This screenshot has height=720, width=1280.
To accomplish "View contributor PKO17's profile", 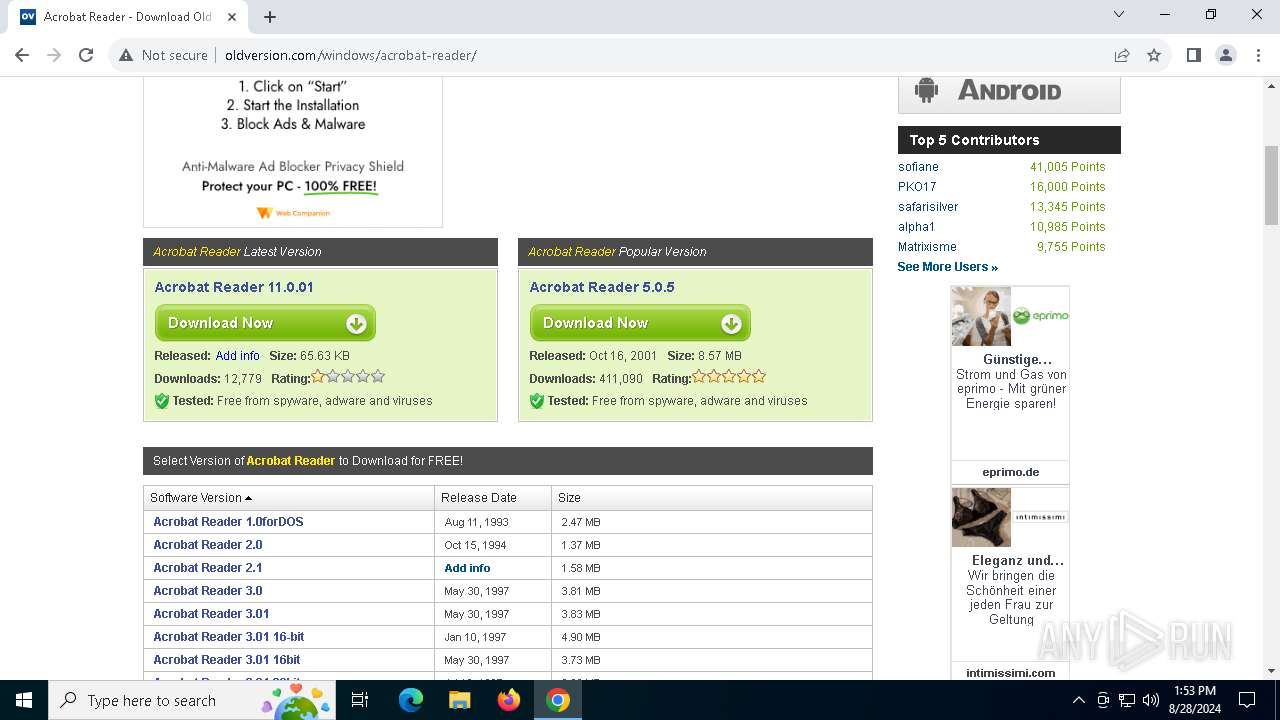I will pos(917,187).
